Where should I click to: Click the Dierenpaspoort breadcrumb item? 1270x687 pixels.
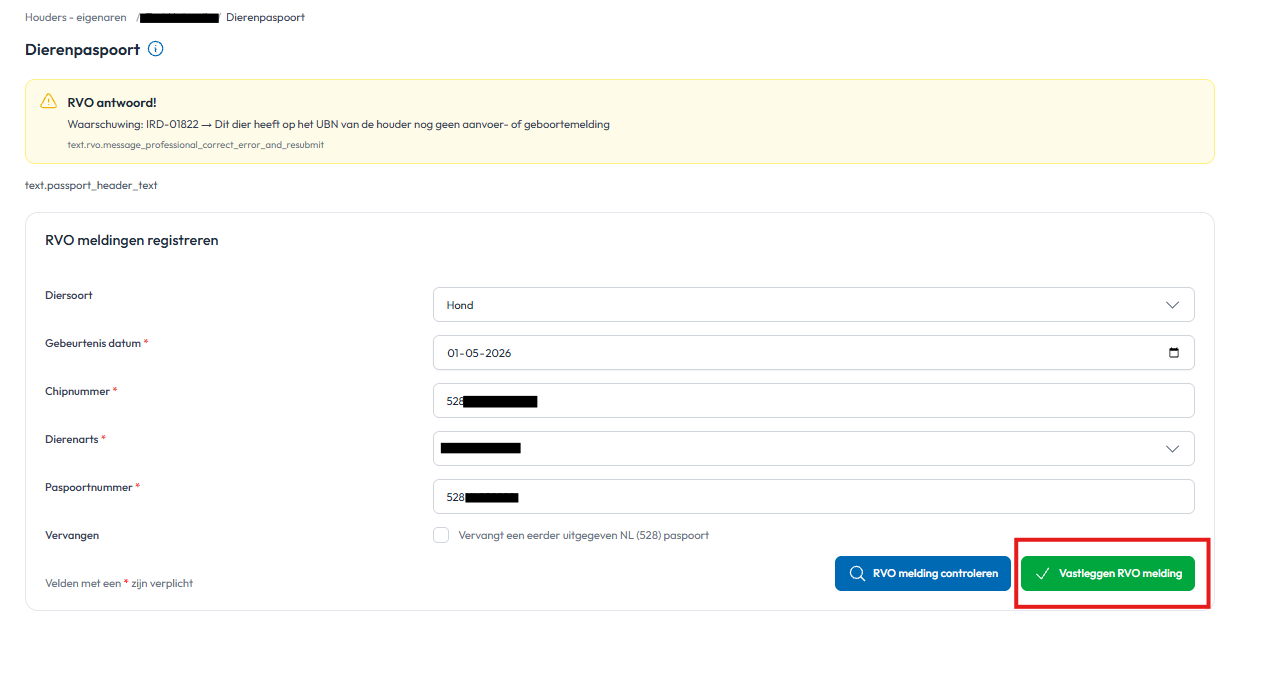(265, 17)
